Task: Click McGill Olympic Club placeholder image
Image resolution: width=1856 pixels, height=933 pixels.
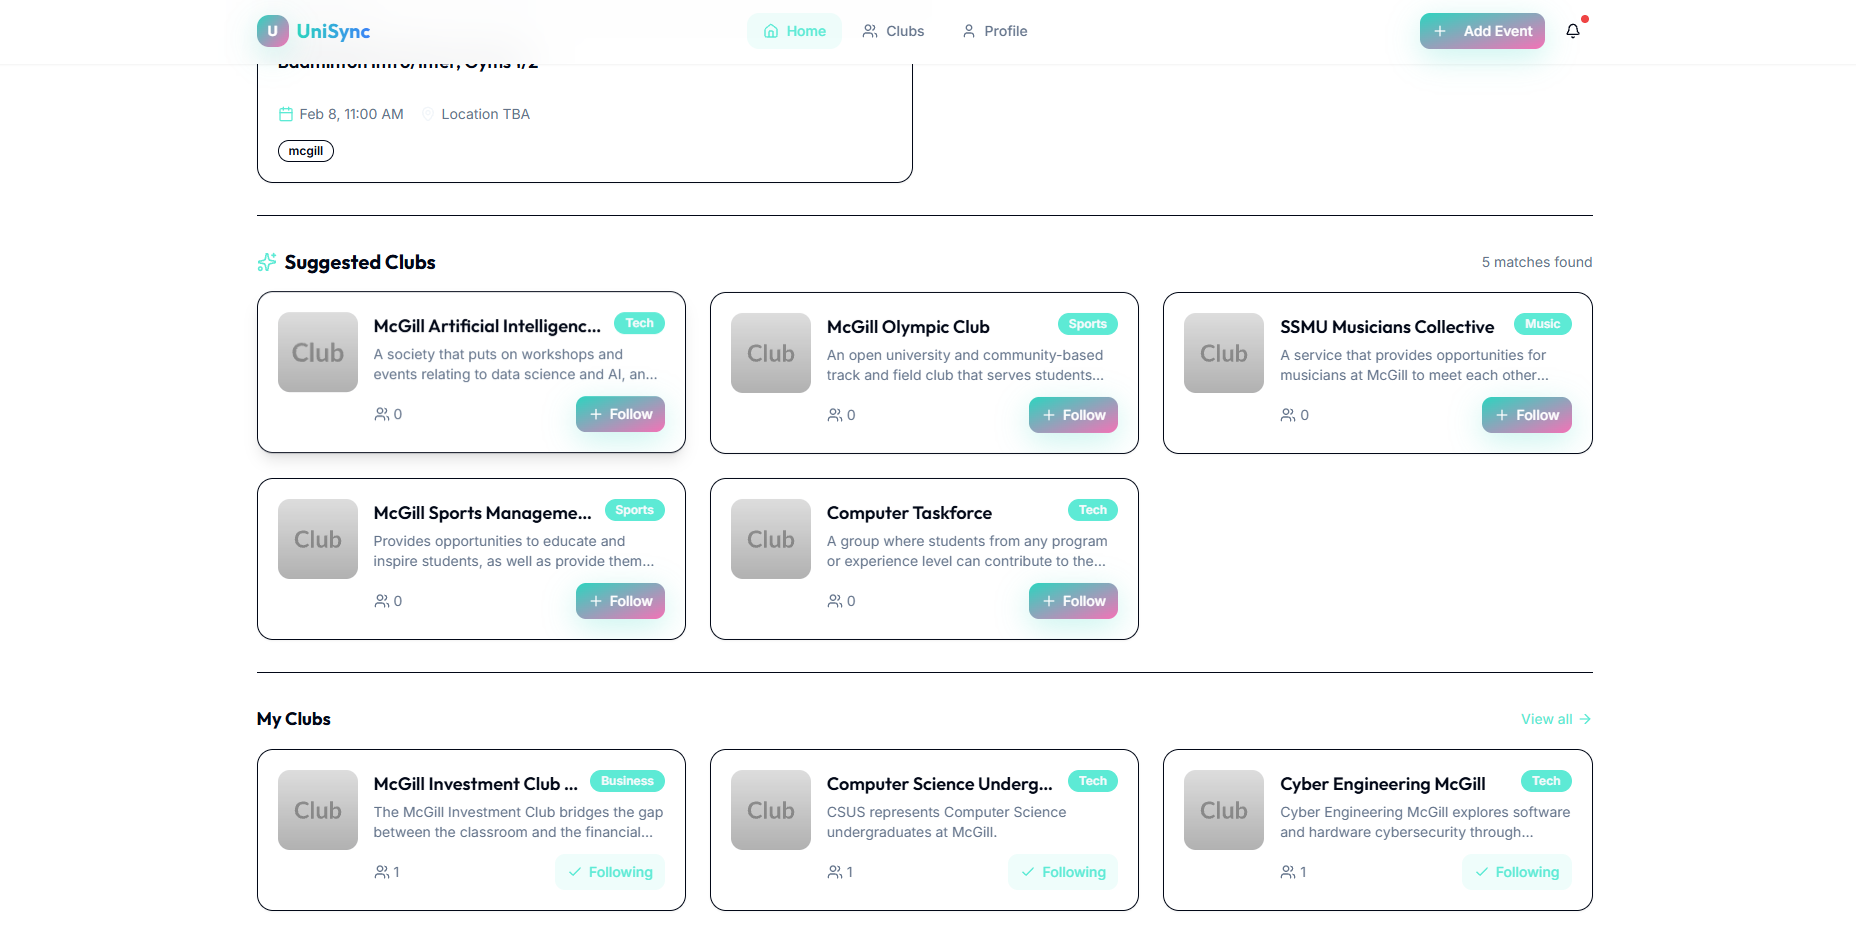Action: pyautogui.click(x=771, y=353)
